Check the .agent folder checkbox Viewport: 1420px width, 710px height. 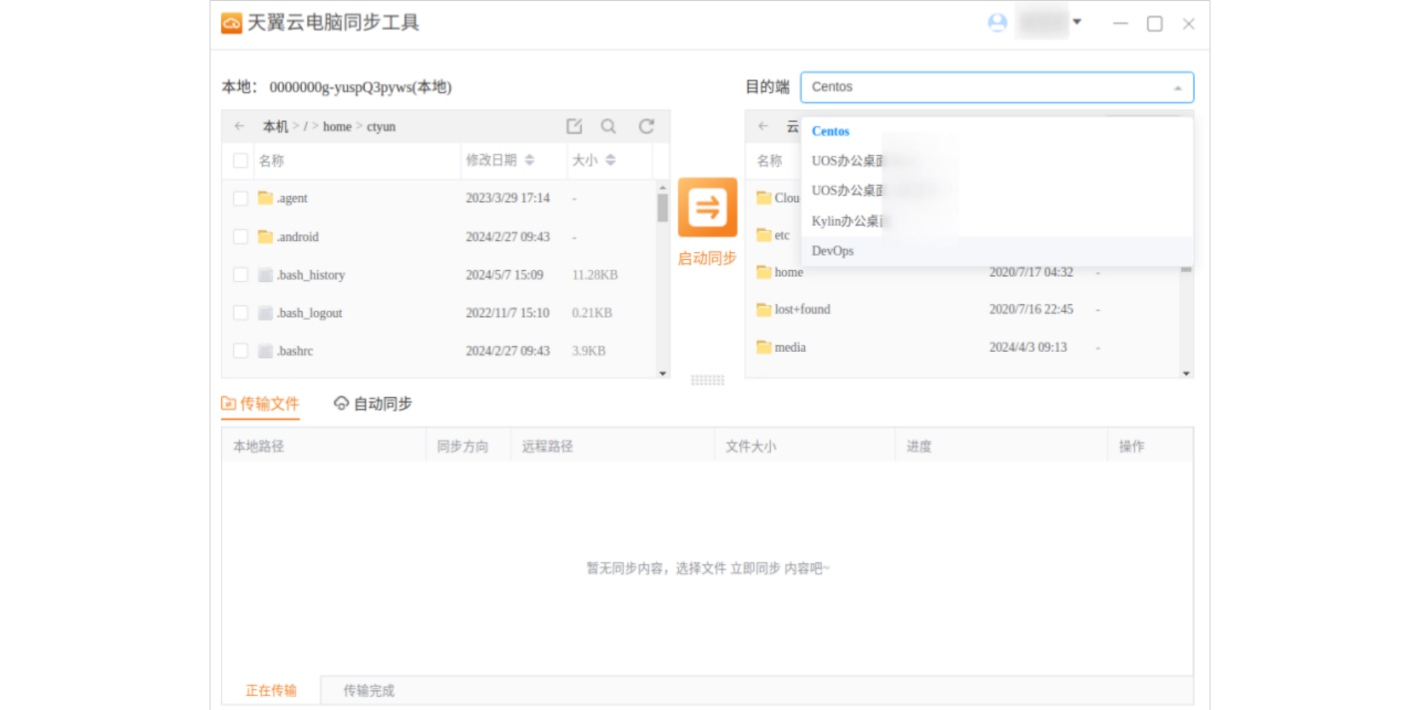point(240,198)
